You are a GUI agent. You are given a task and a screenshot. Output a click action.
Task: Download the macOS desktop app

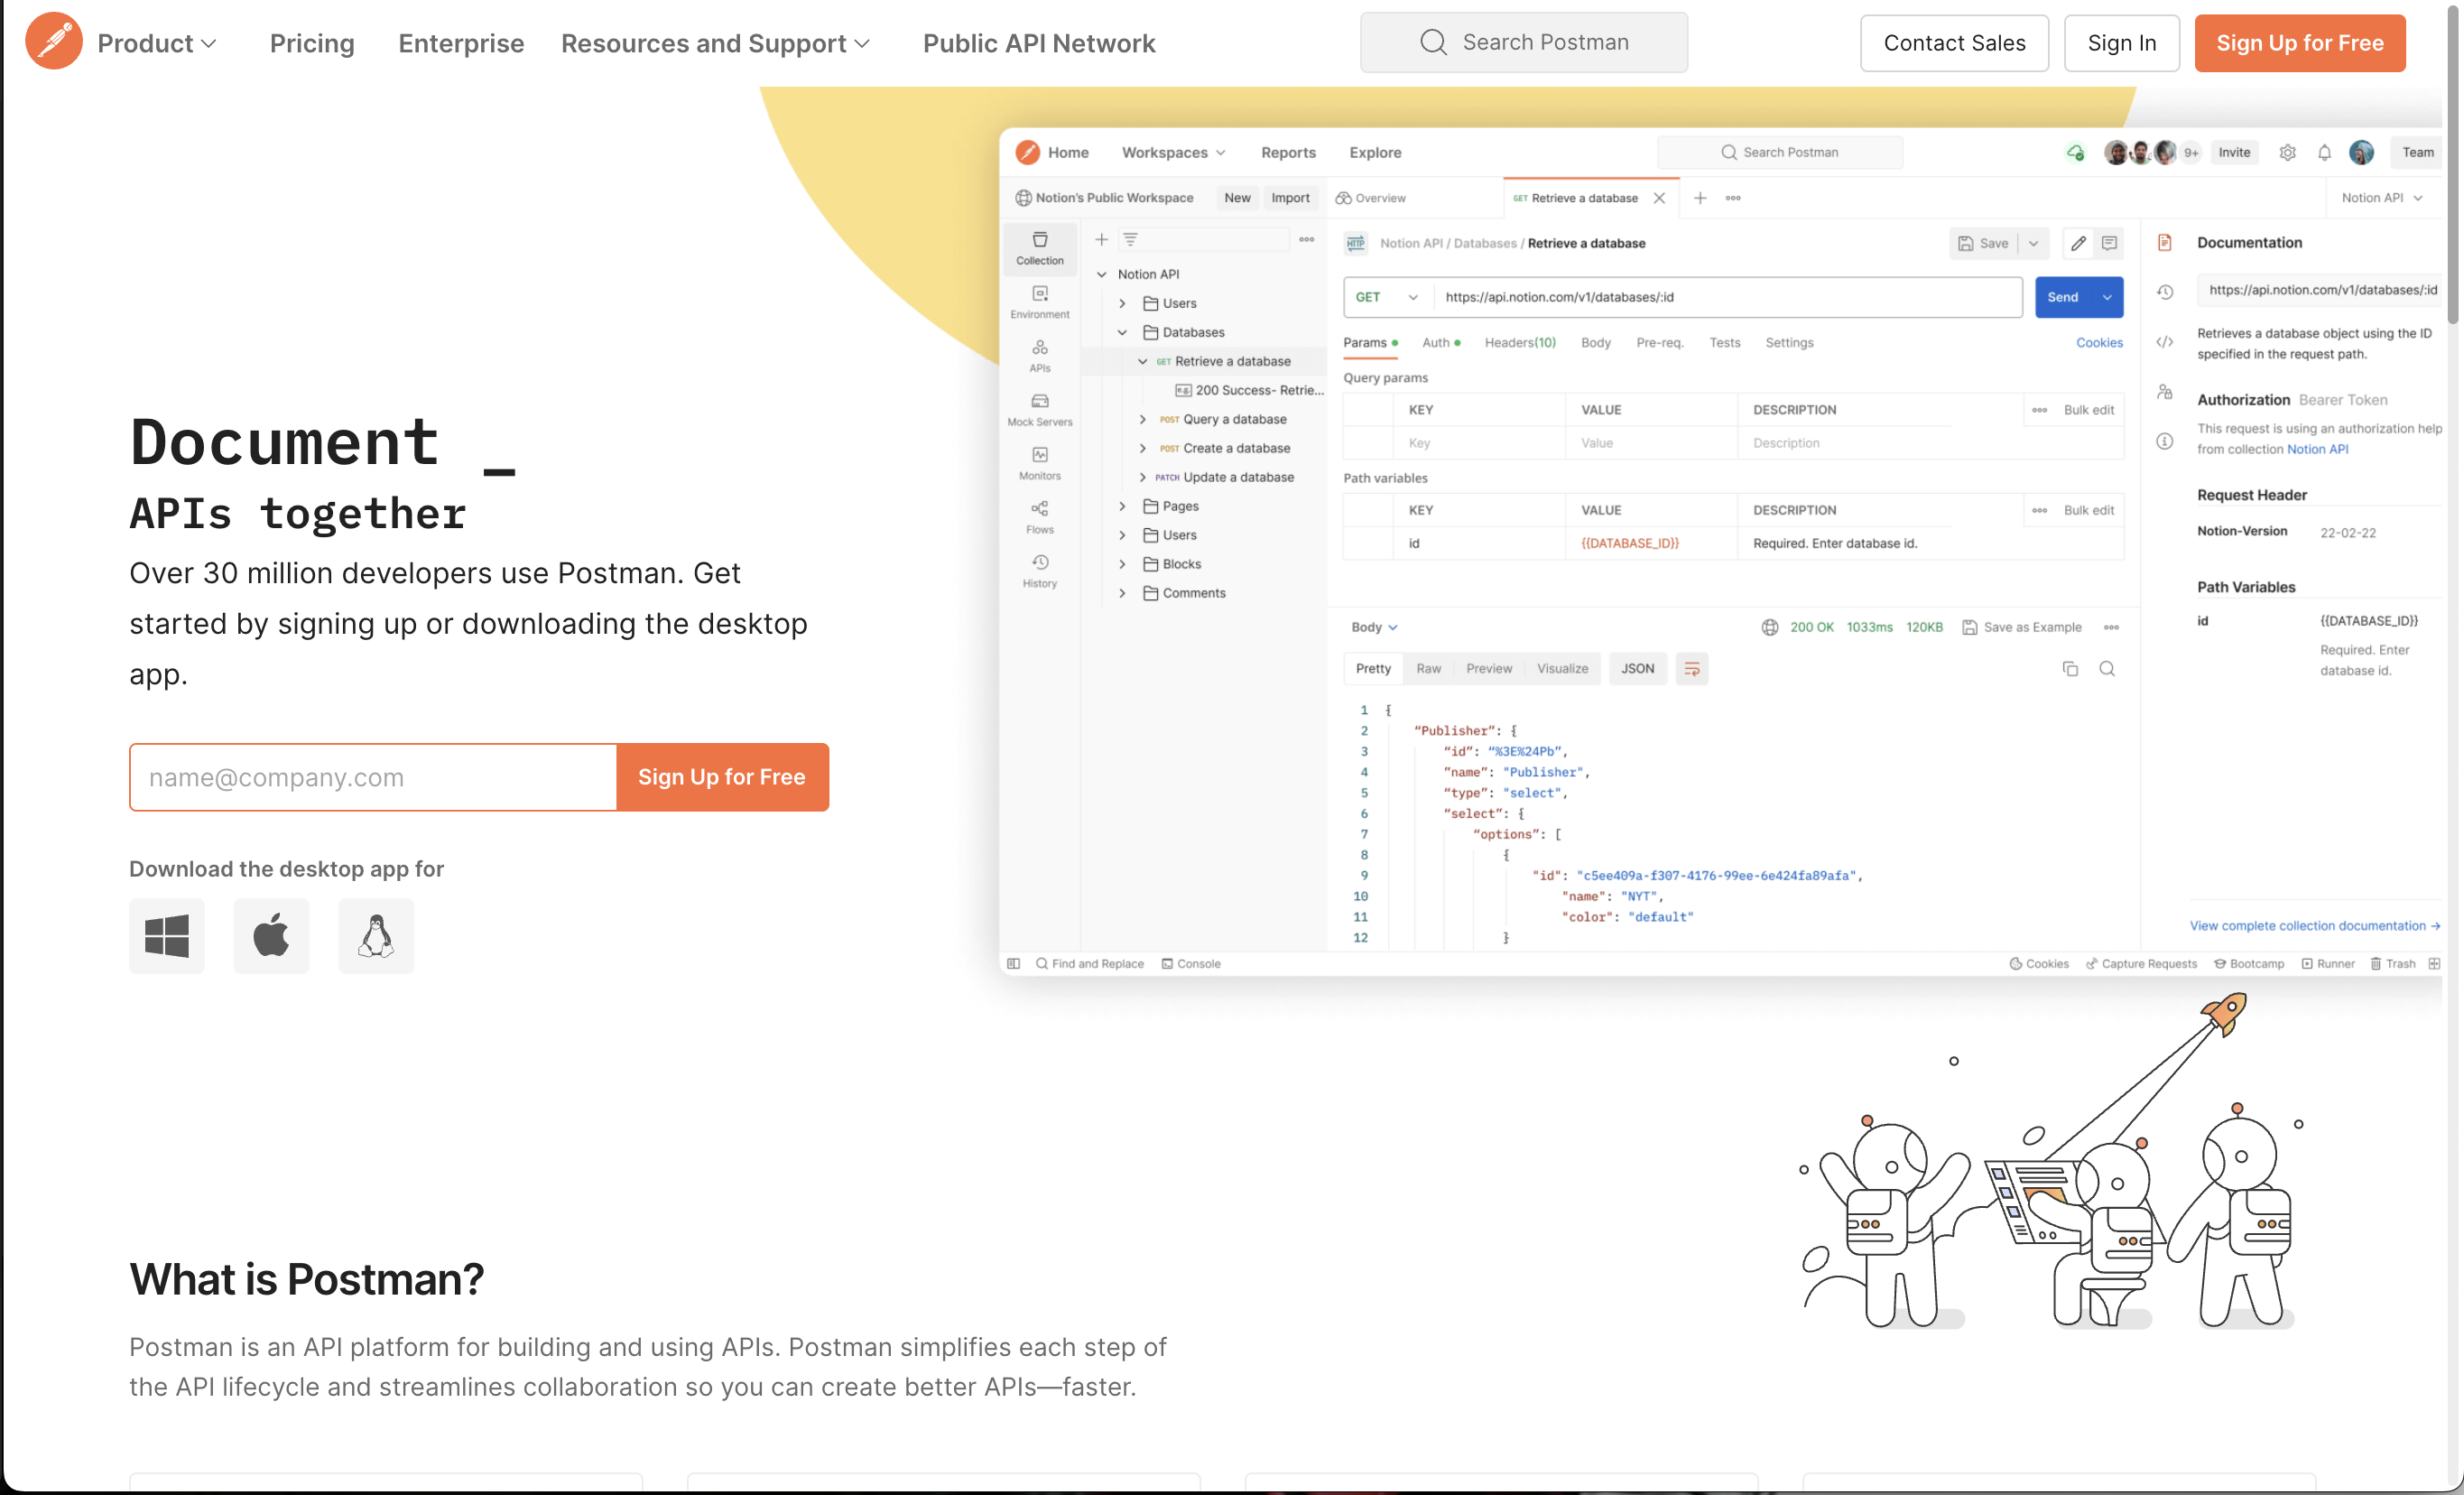271,936
